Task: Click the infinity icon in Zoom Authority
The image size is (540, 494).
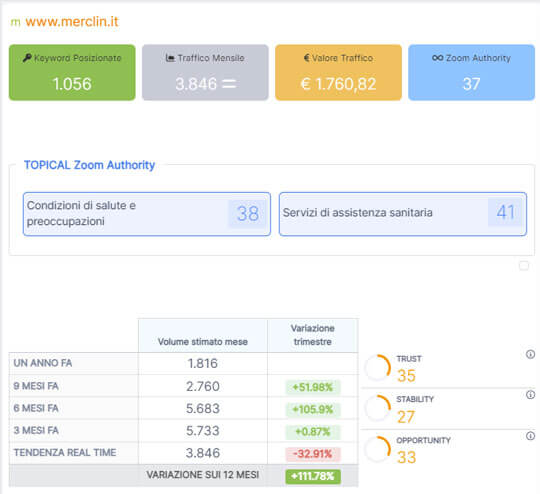Action: pyautogui.click(x=437, y=58)
